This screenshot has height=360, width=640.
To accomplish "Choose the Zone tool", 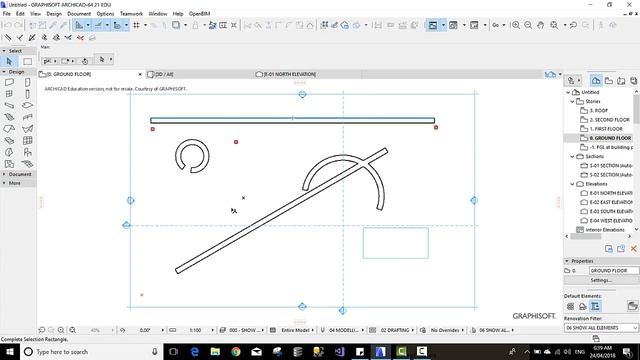I will click(9, 164).
